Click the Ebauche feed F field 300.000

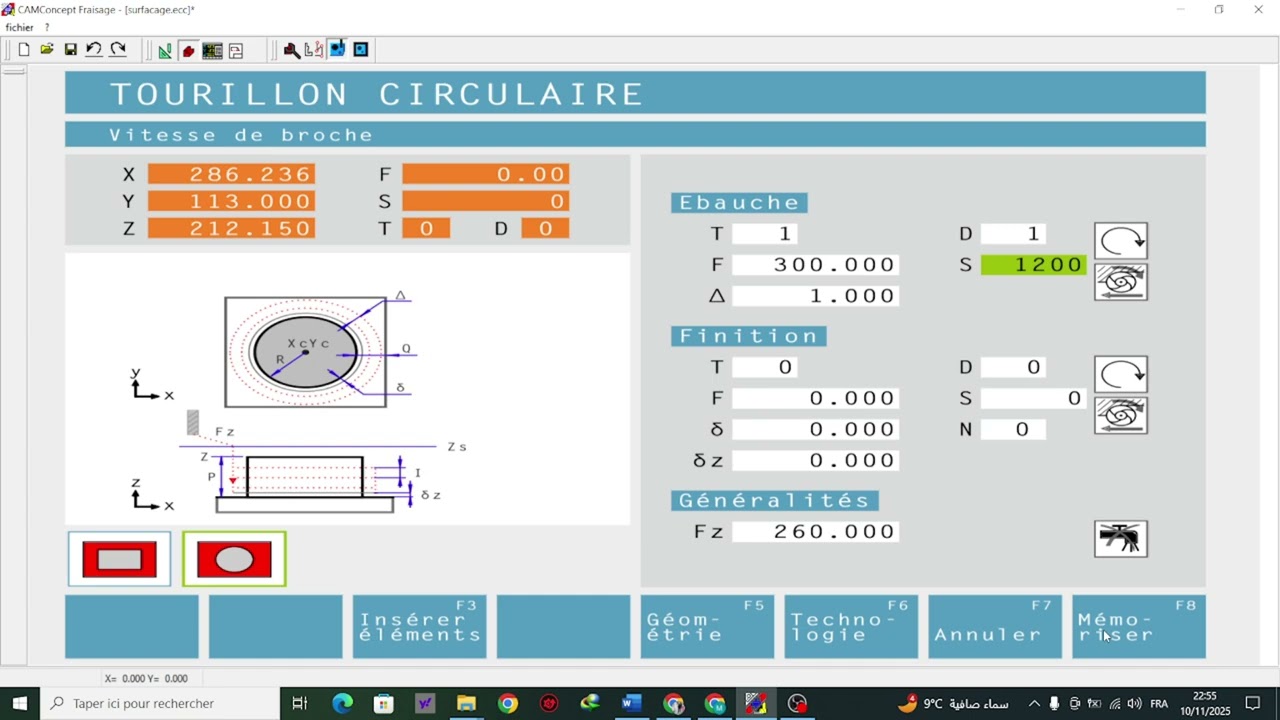click(x=815, y=265)
